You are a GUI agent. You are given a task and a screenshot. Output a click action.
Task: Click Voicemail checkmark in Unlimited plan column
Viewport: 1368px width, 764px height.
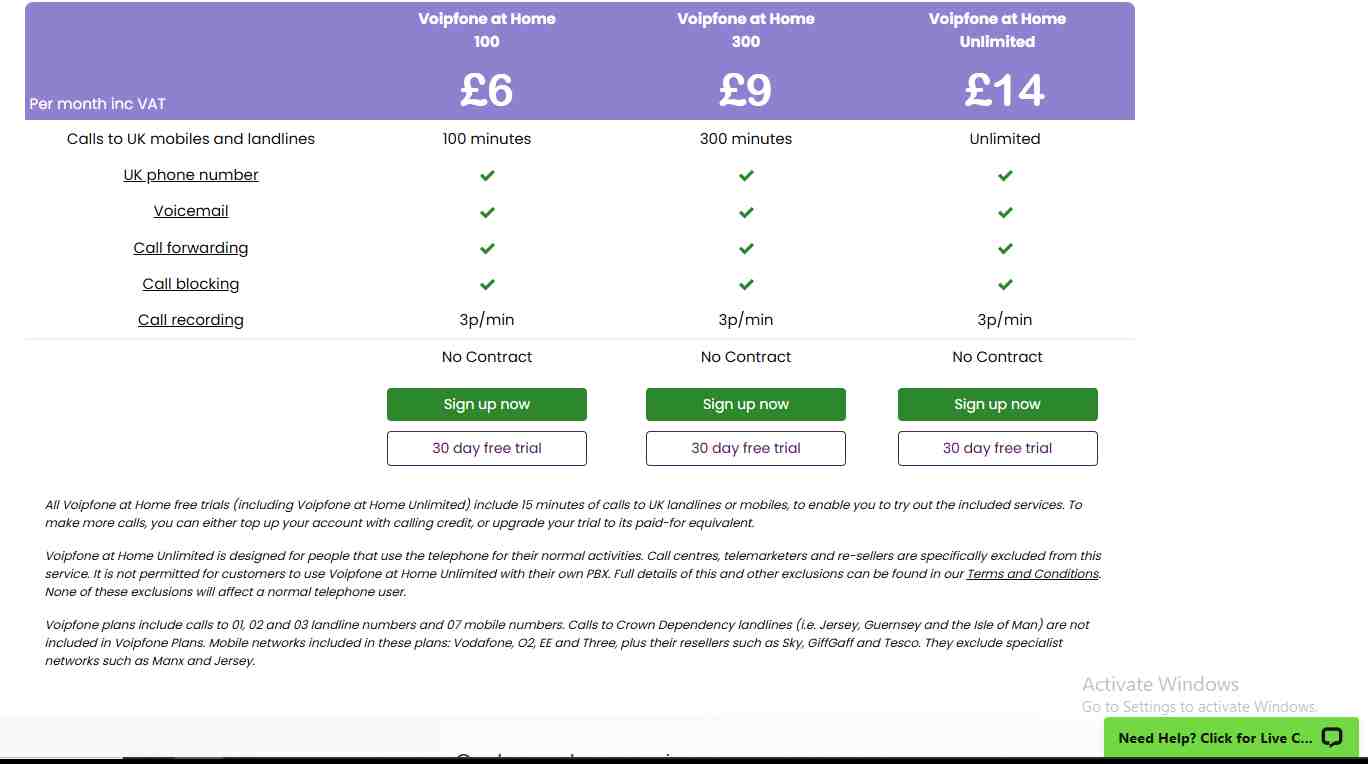(1005, 212)
